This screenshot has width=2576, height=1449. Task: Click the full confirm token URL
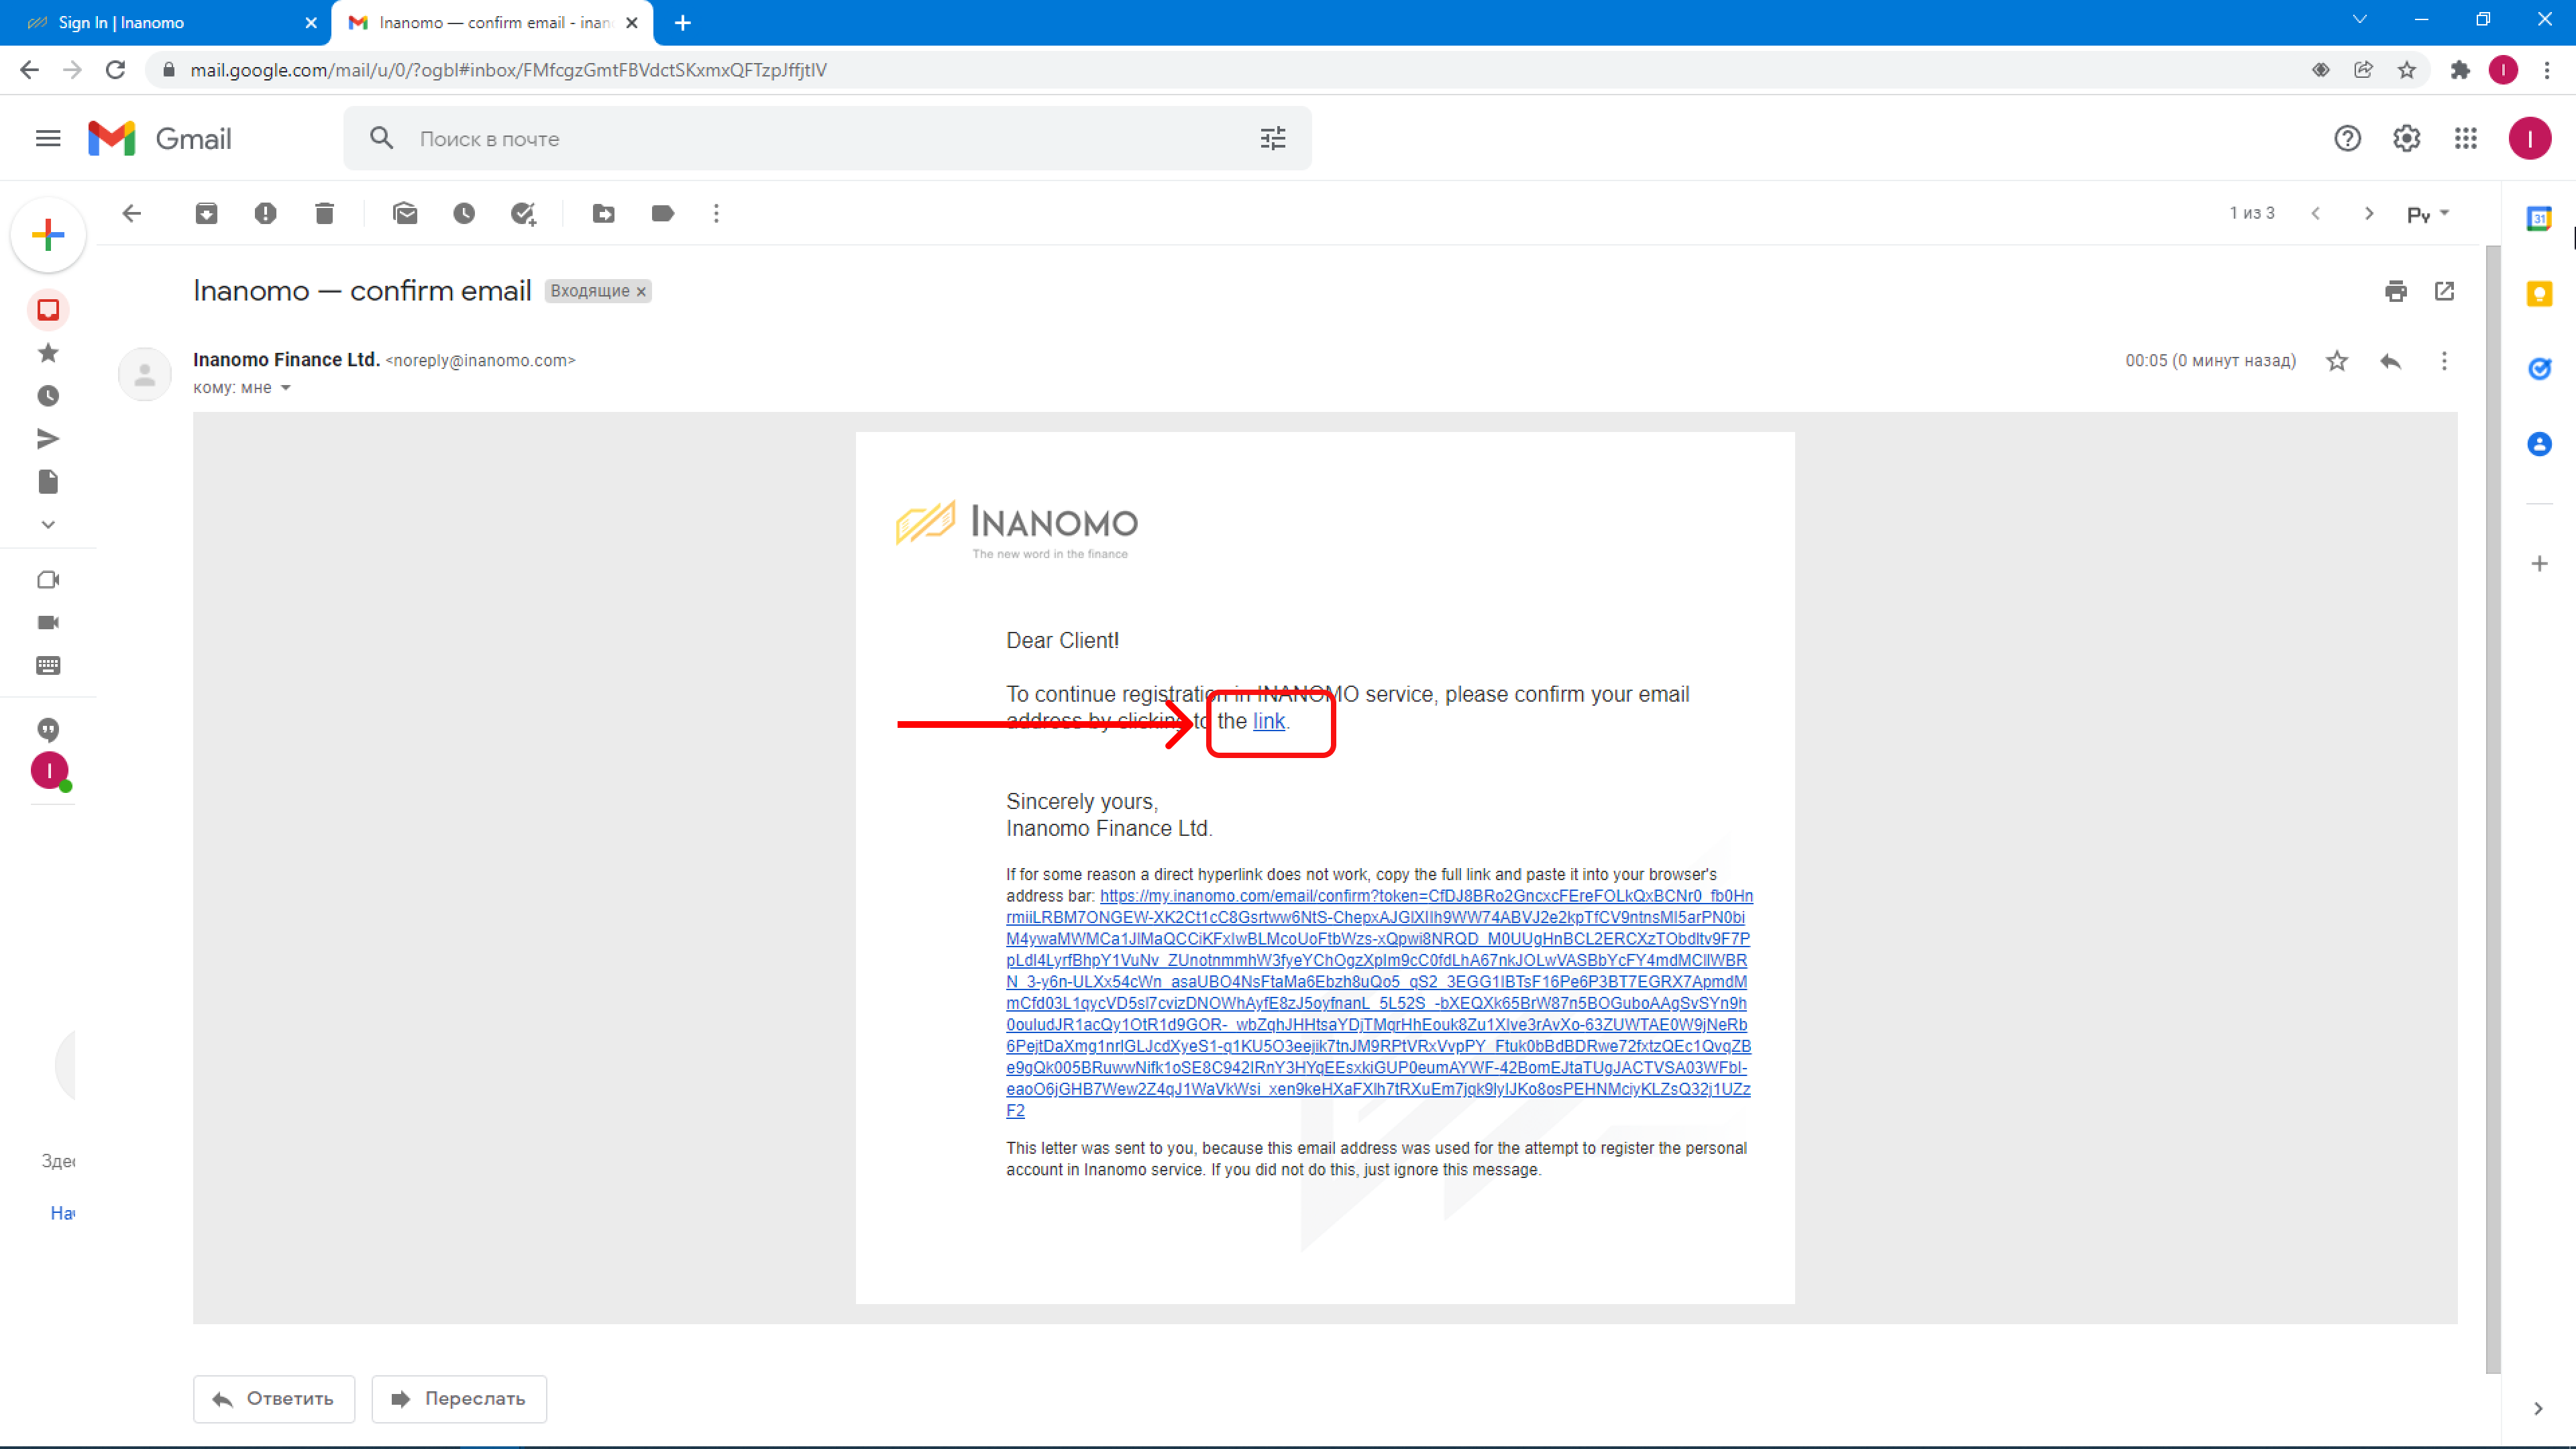(1379, 1003)
